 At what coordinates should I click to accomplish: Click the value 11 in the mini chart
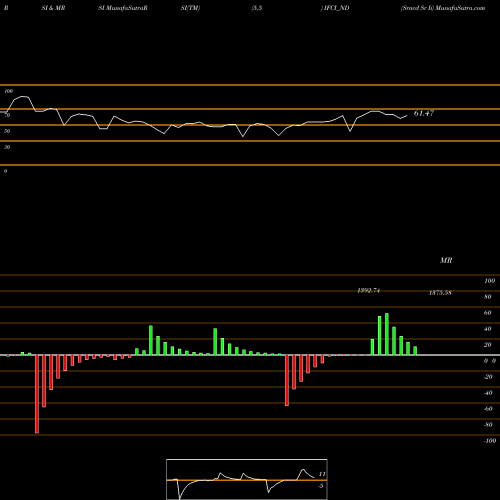tap(322, 474)
